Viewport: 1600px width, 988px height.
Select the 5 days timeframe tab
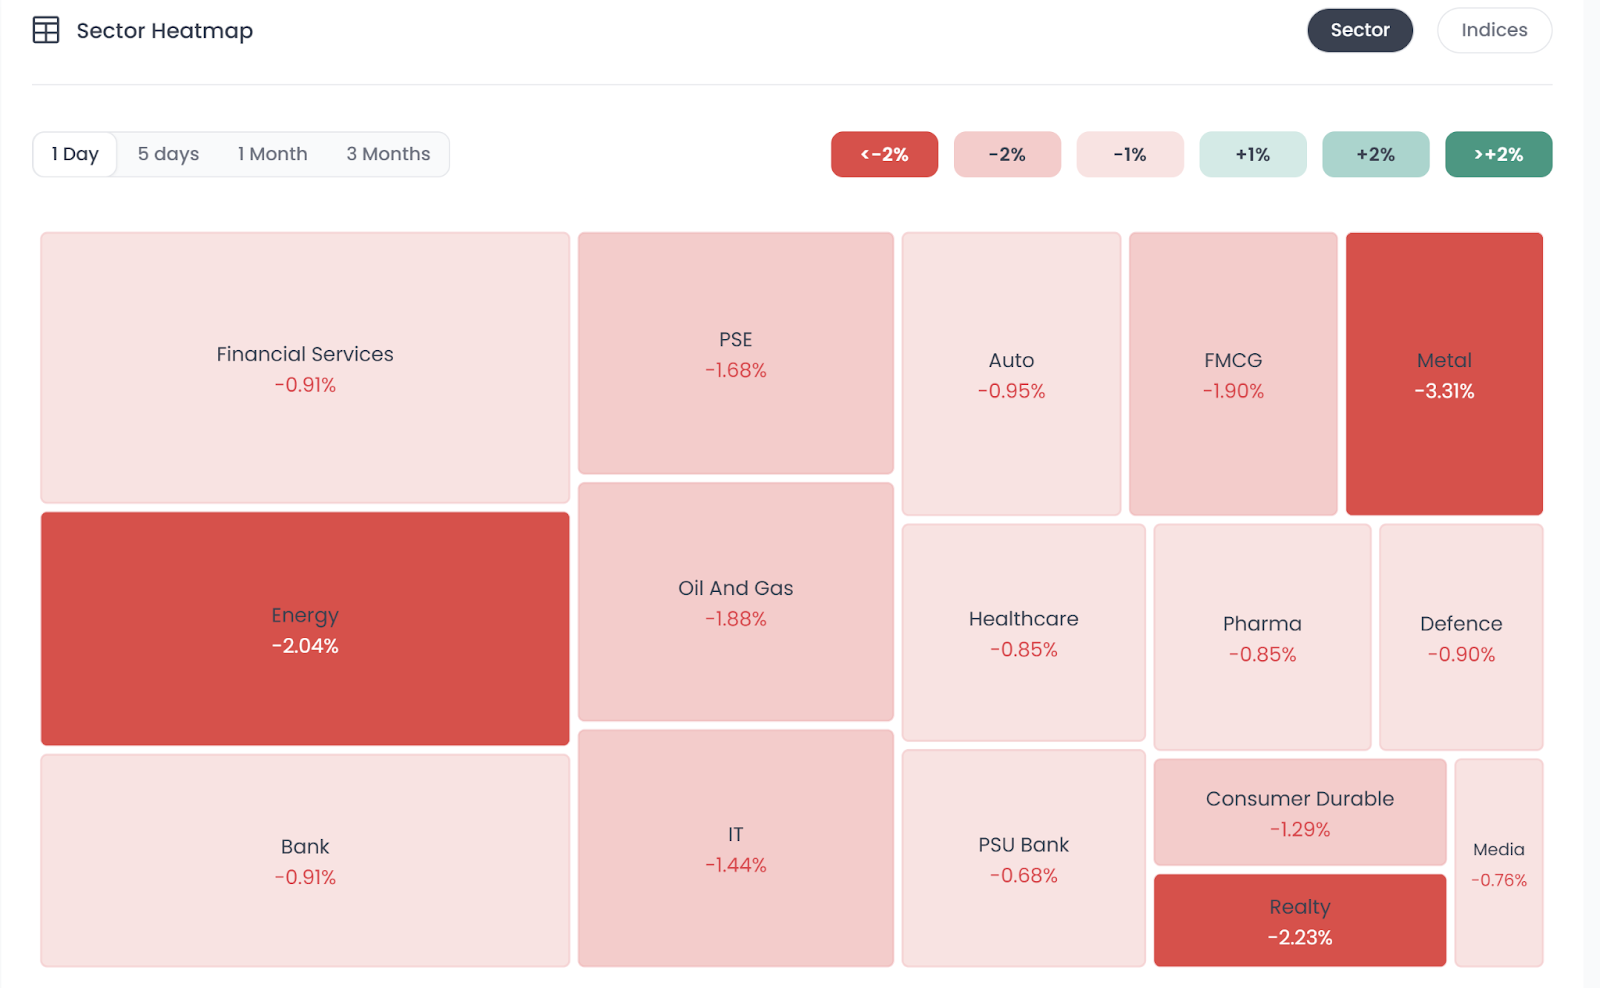click(x=168, y=154)
